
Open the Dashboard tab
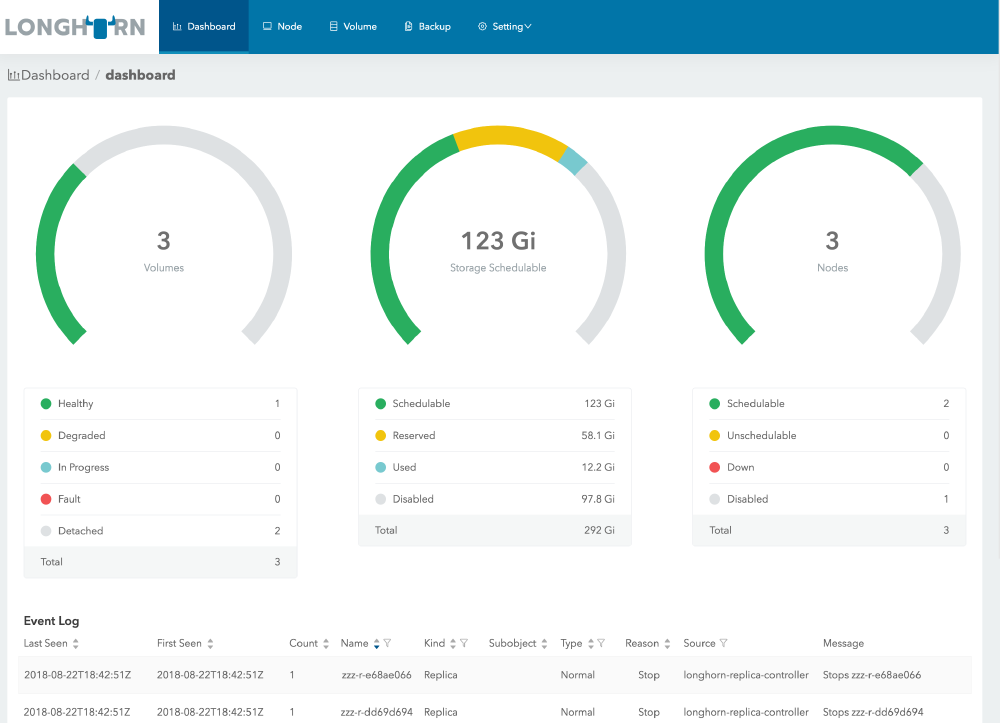click(204, 27)
